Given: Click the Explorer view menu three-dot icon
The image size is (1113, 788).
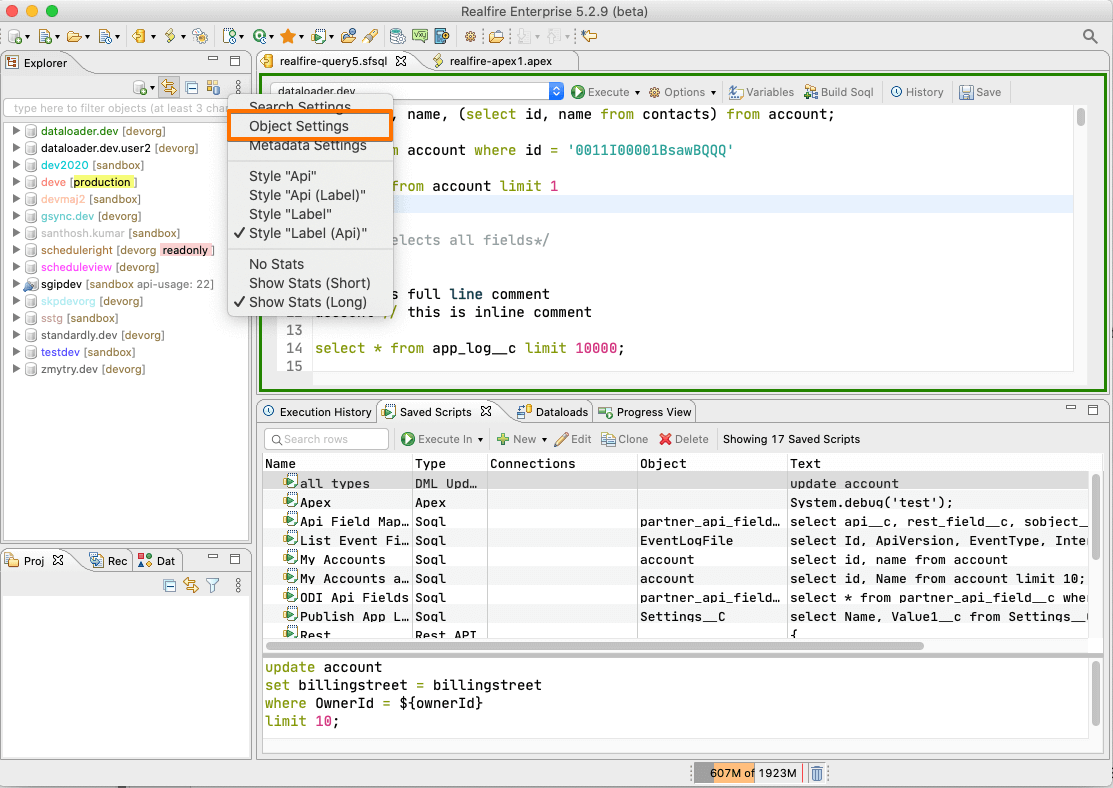Looking at the screenshot, I should 238,87.
